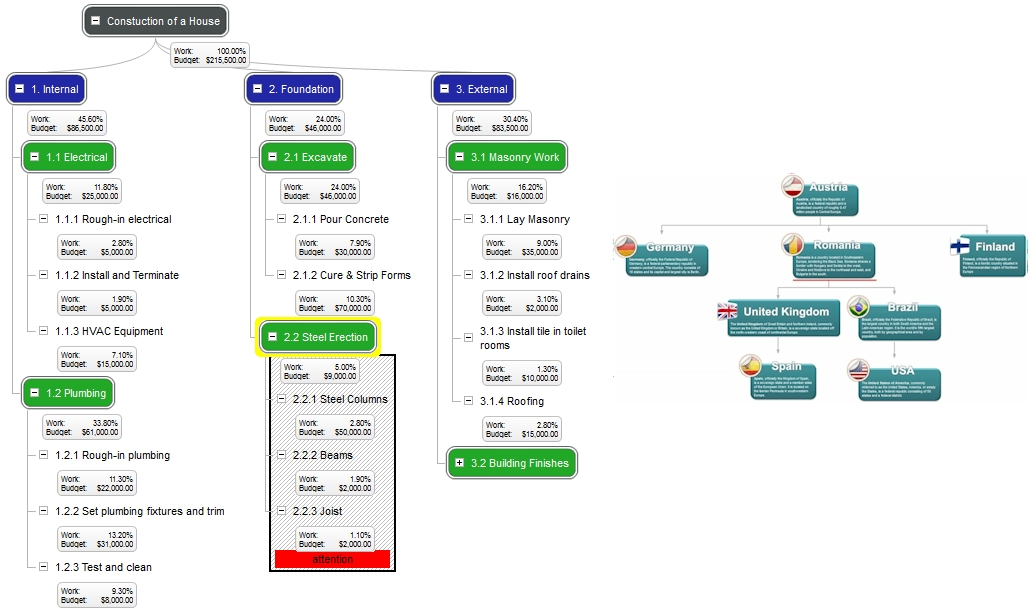Click the Finland flag icon
The image size is (1032, 613).
pos(960,246)
